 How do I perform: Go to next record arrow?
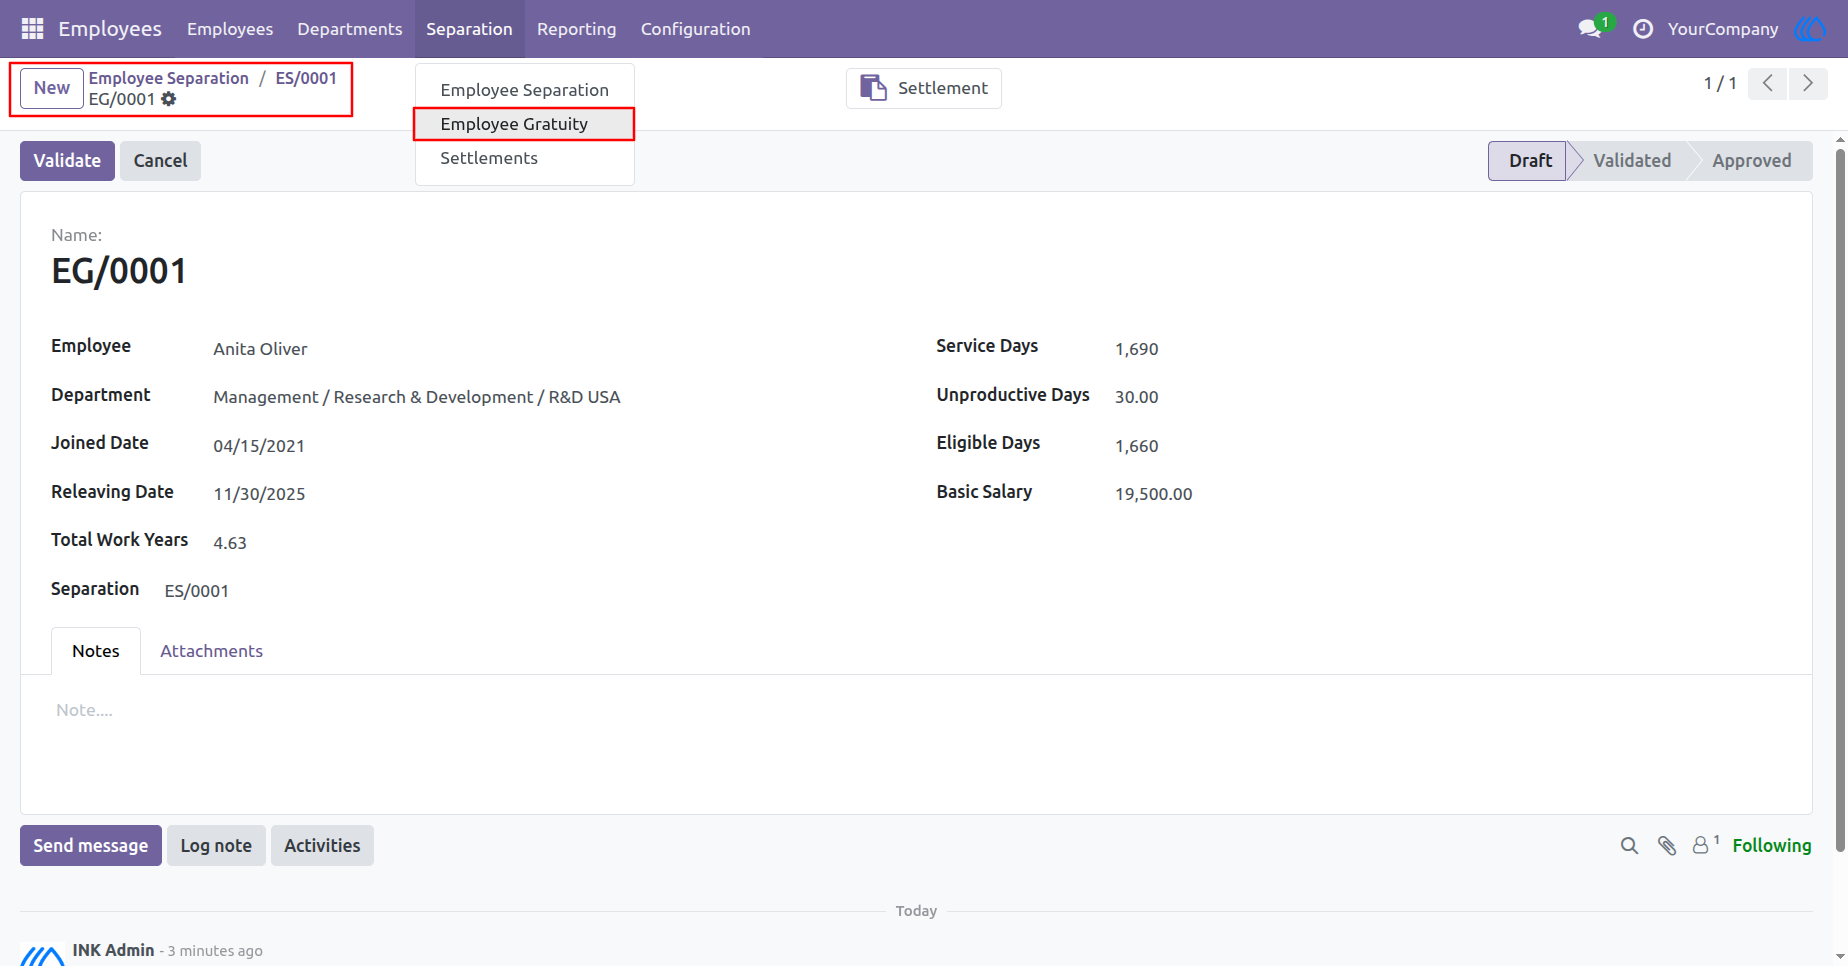(x=1808, y=84)
